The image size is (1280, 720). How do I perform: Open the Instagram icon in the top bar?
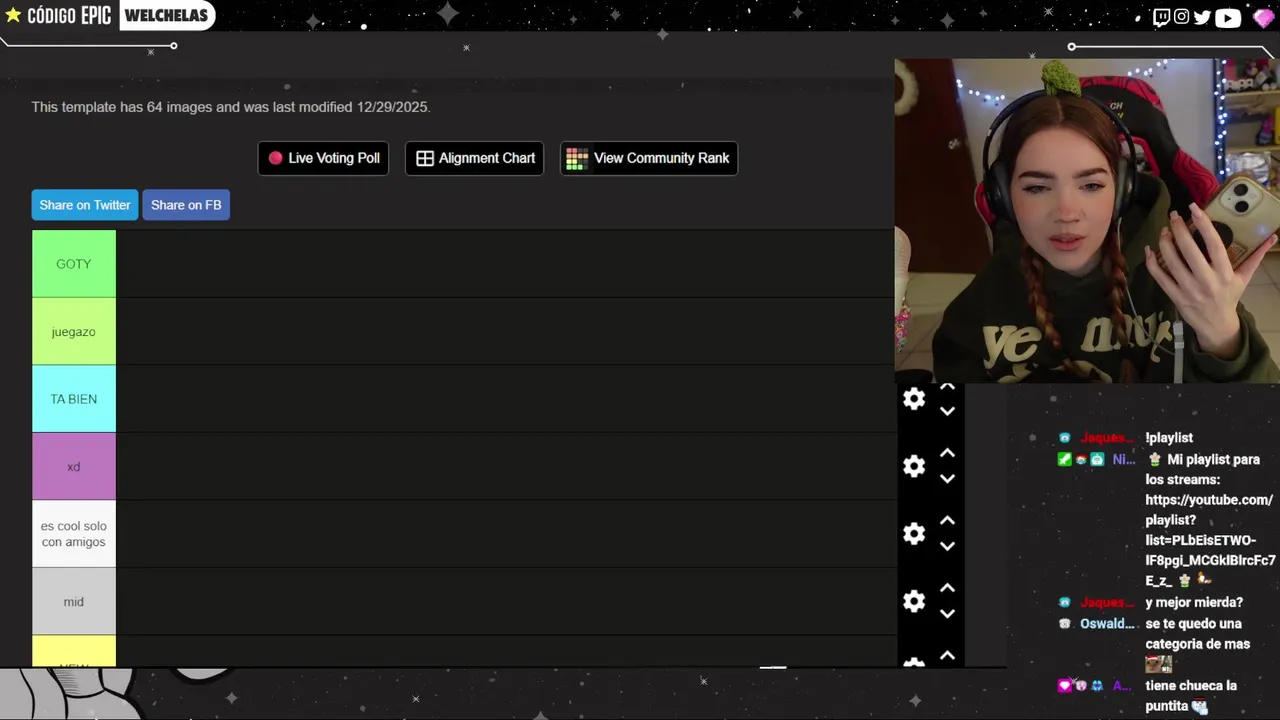tap(1182, 17)
